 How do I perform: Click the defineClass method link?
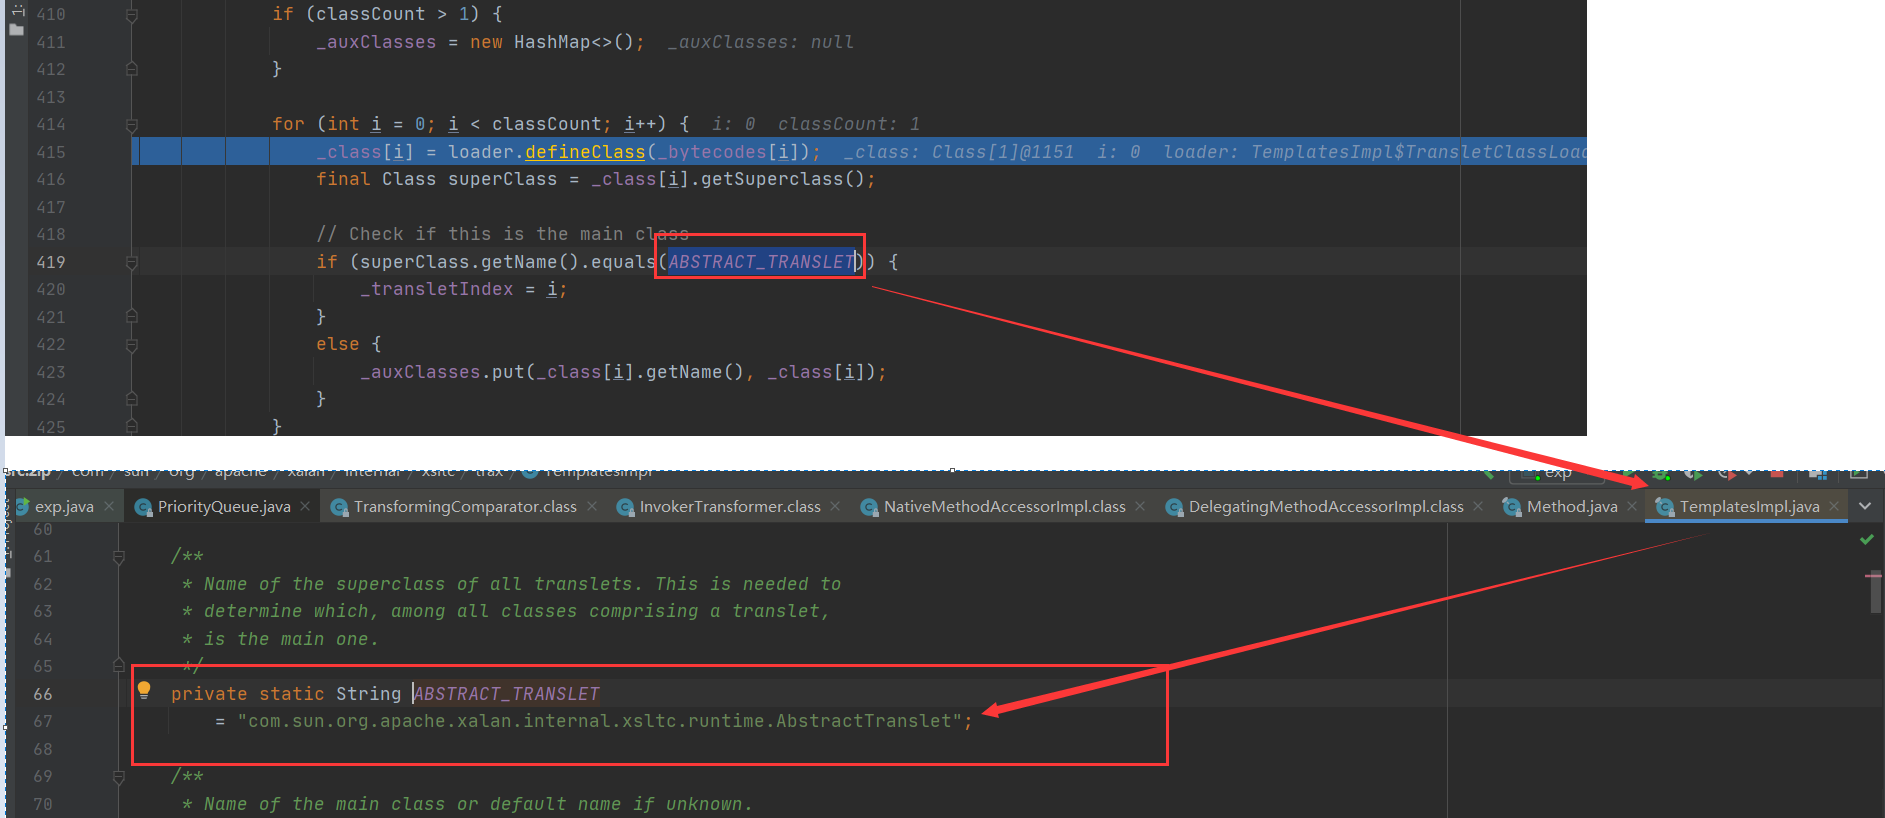pyautogui.click(x=585, y=152)
